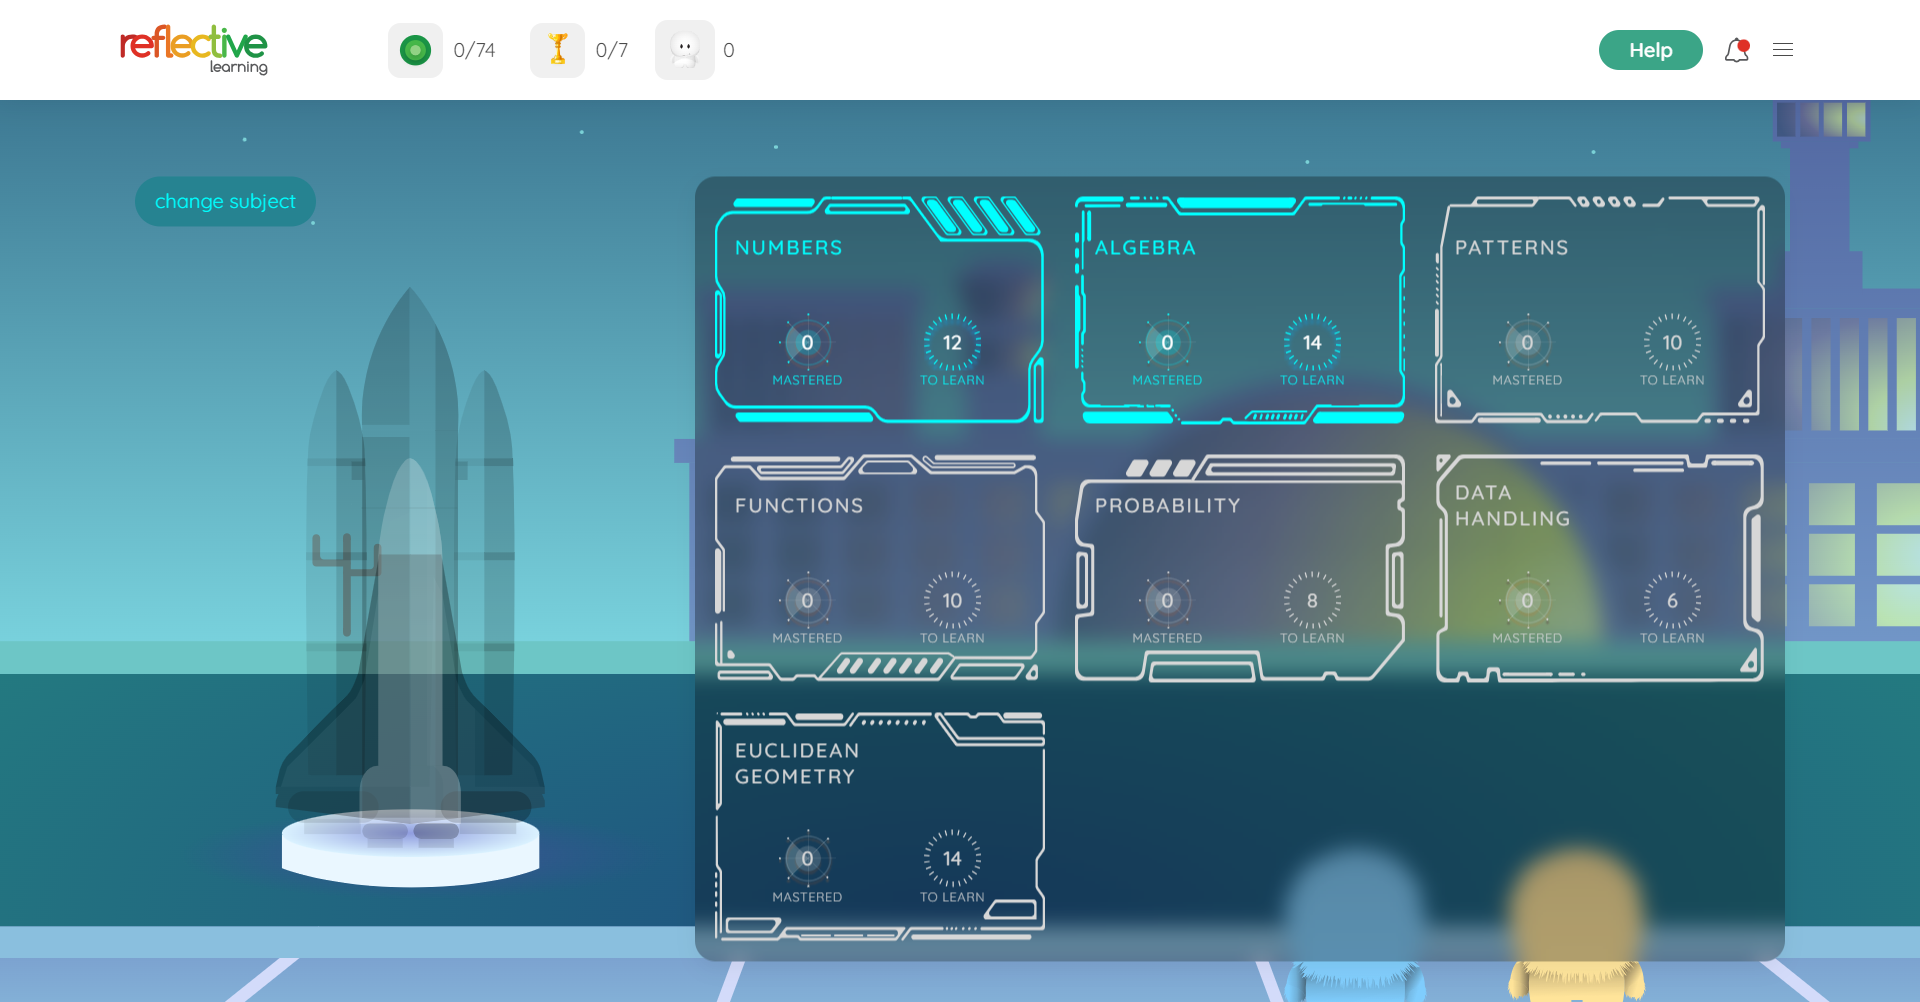Click the change subject button
This screenshot has width=1920, height=1002.
click(225, 201)
